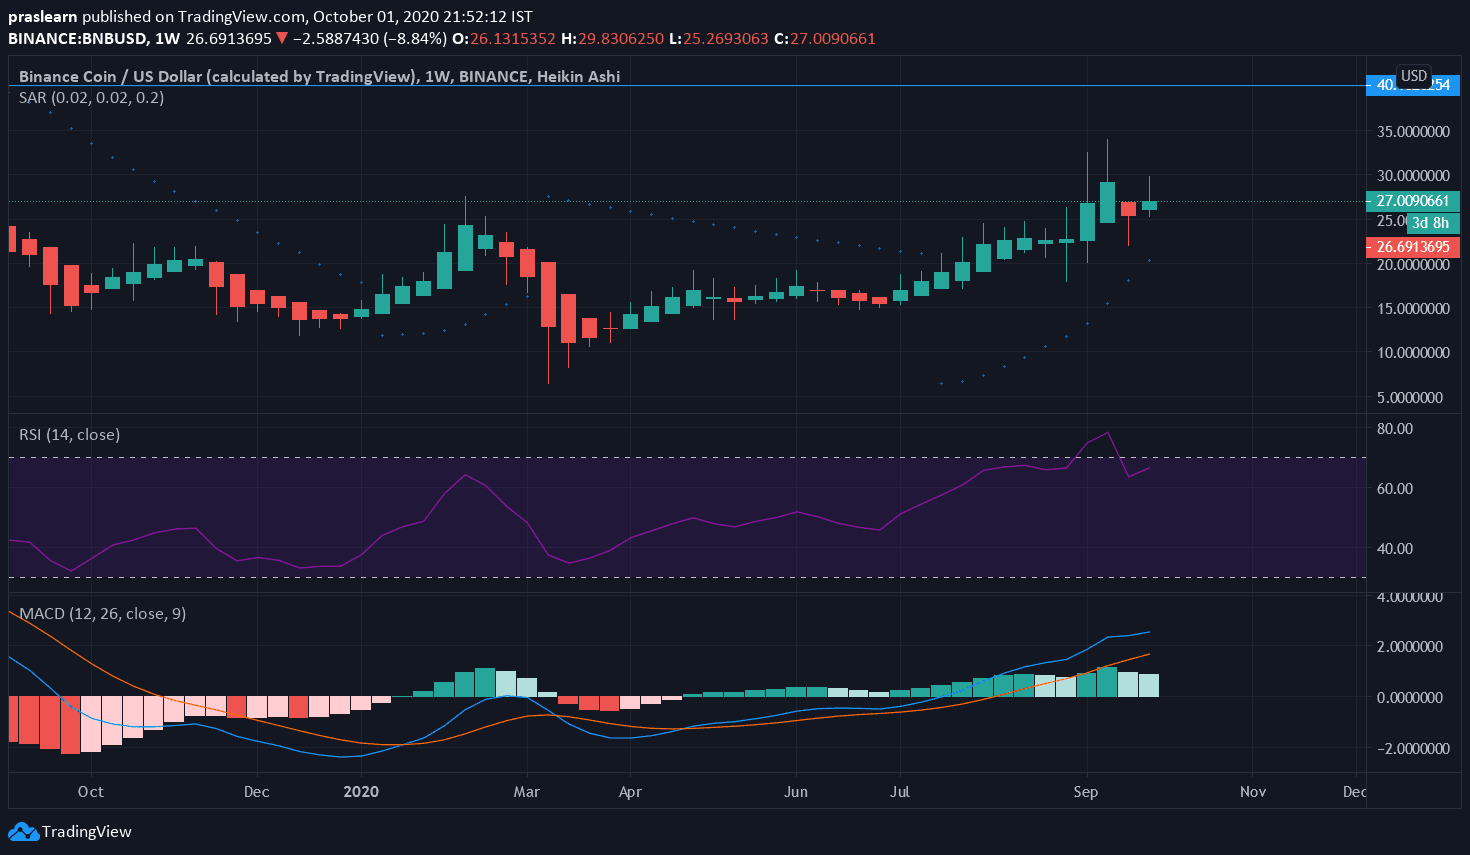Image resolution: width=1470 pixels, height=855 pixels.
Task: Click the TradingView cloud logo icon
Action: (23, 831)
